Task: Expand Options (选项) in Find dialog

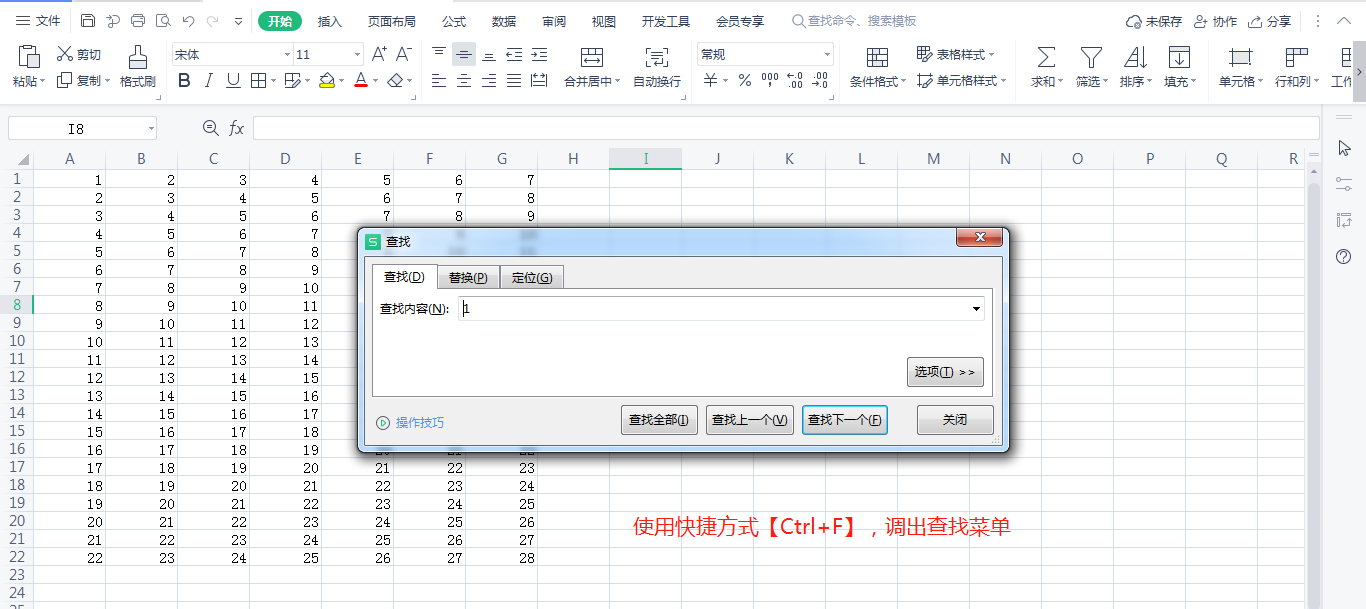Action: coord(945,372)
